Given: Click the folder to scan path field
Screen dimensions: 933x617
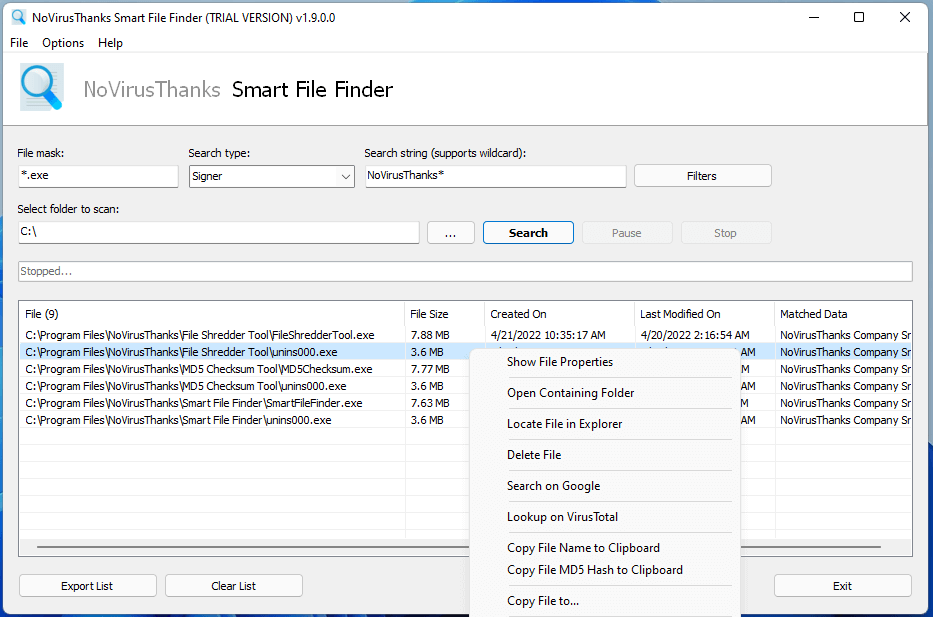Looking at the screenshot, I should (219, 232).
